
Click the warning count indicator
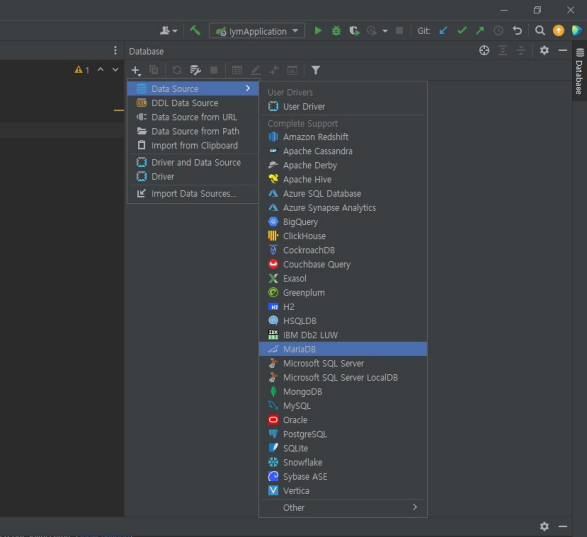click(x=82, y=70)
